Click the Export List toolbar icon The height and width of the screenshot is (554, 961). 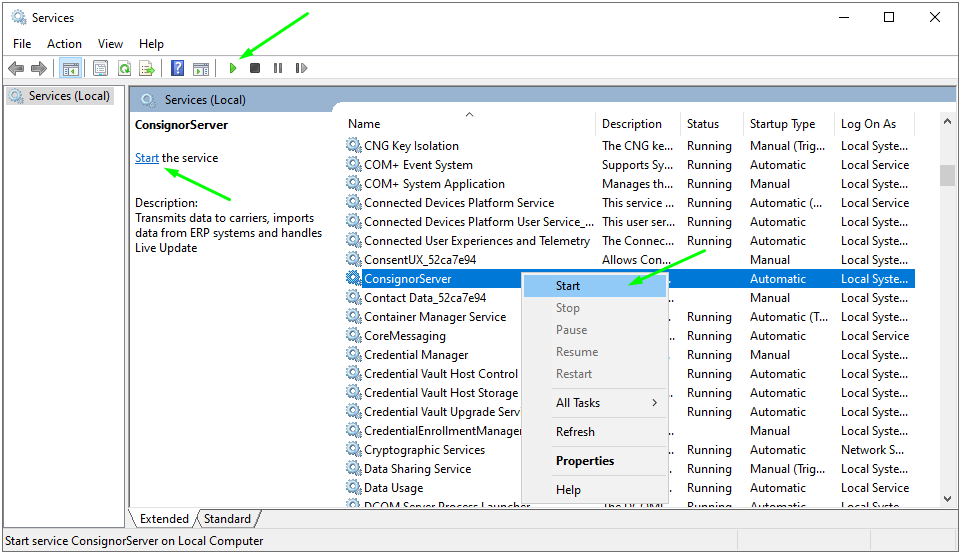[147, 68]
